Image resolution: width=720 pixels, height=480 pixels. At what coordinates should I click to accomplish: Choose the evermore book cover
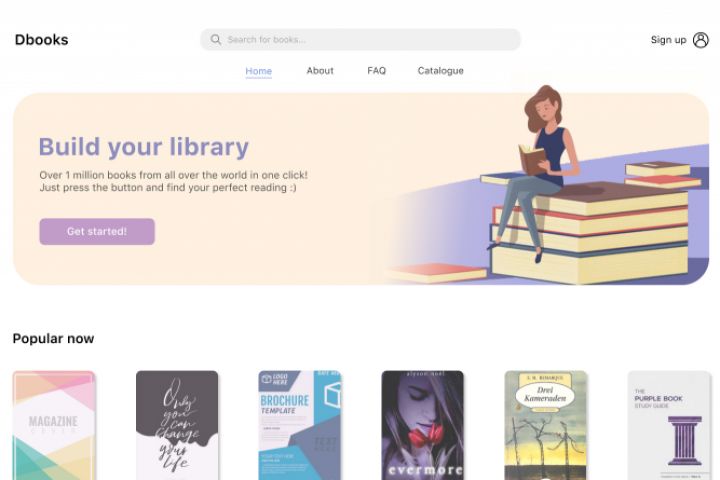[x=422, y=425]
